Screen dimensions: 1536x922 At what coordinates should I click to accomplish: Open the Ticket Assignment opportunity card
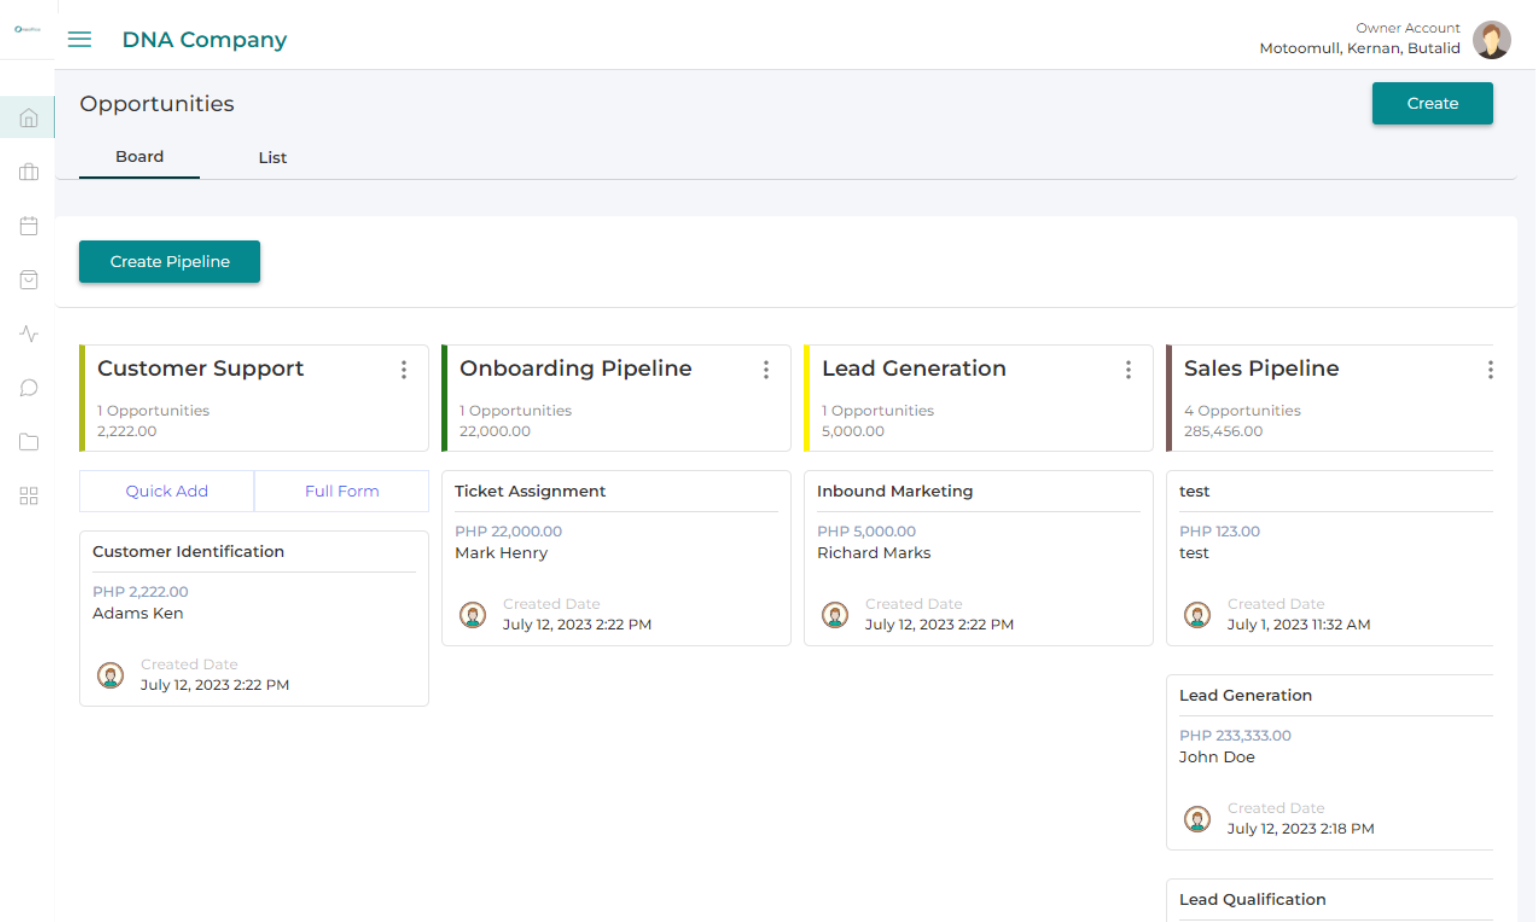click(x=615, y=557)
